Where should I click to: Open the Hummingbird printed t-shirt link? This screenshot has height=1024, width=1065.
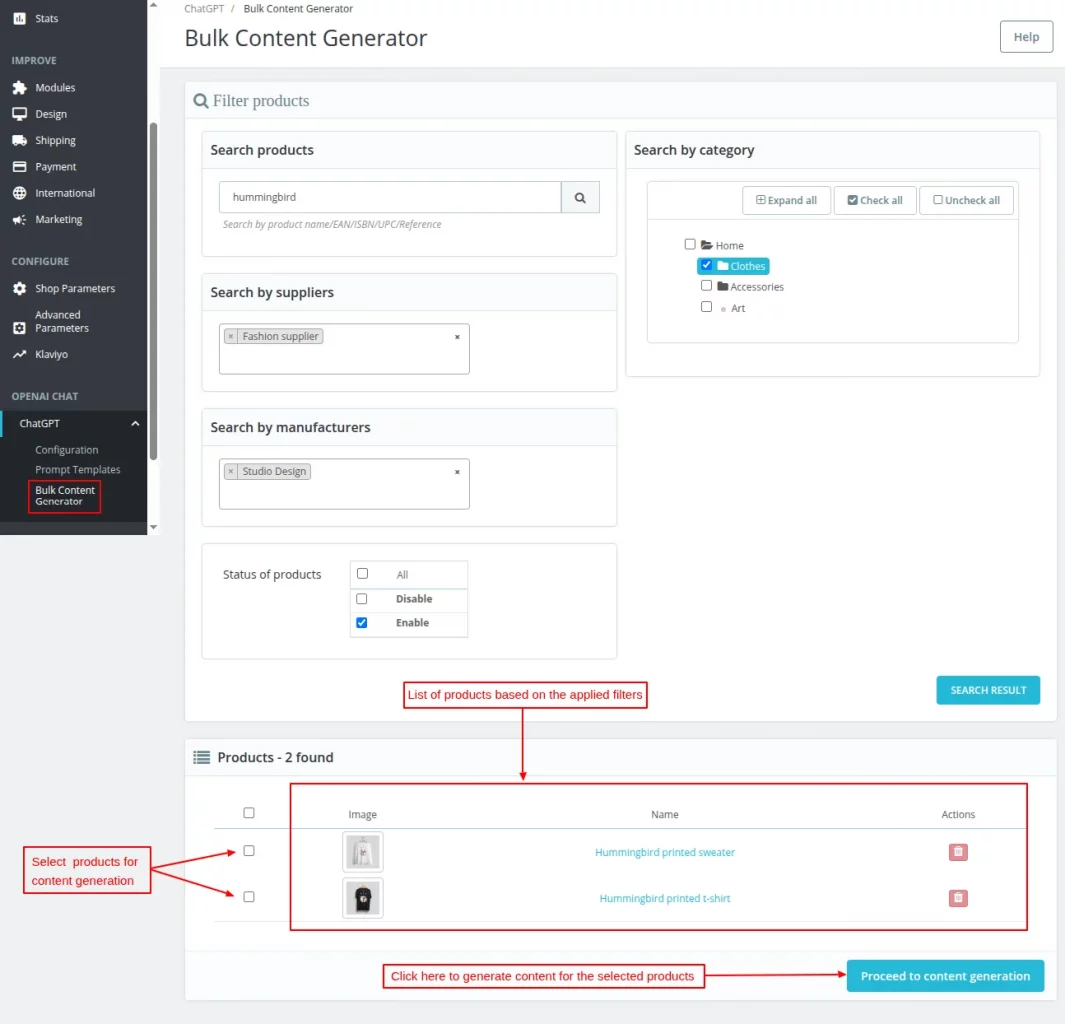(664, 898)
